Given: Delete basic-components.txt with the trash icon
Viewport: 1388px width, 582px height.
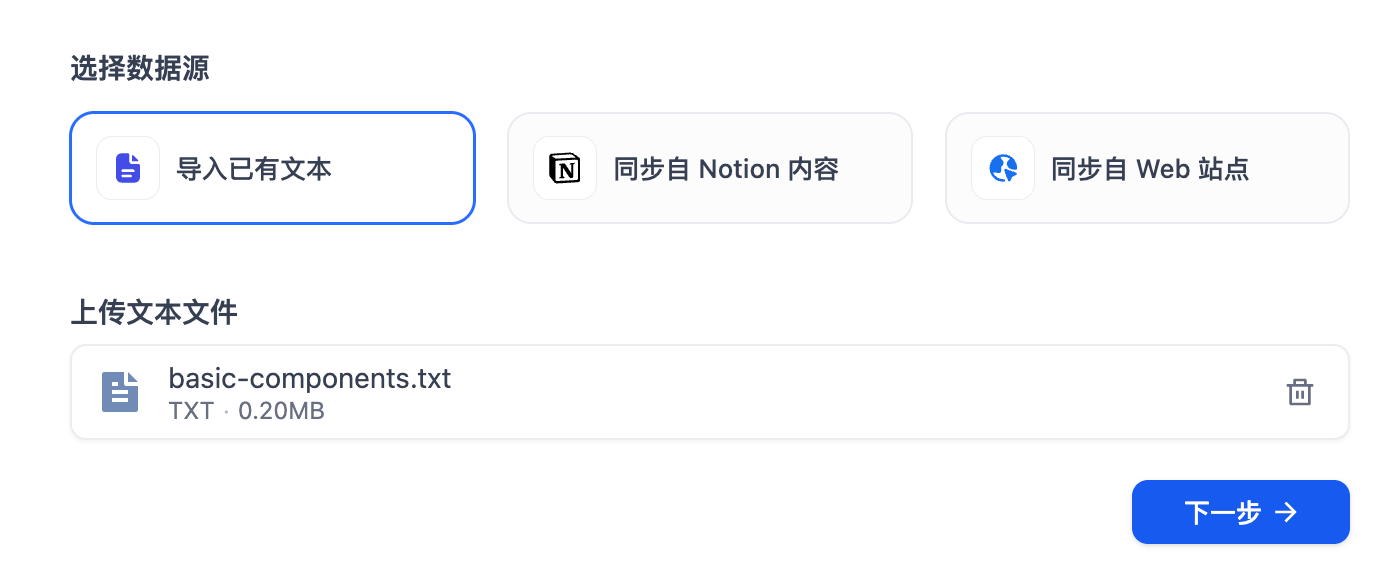Looking at the screenshot, I should click(x=1299, y=392).
